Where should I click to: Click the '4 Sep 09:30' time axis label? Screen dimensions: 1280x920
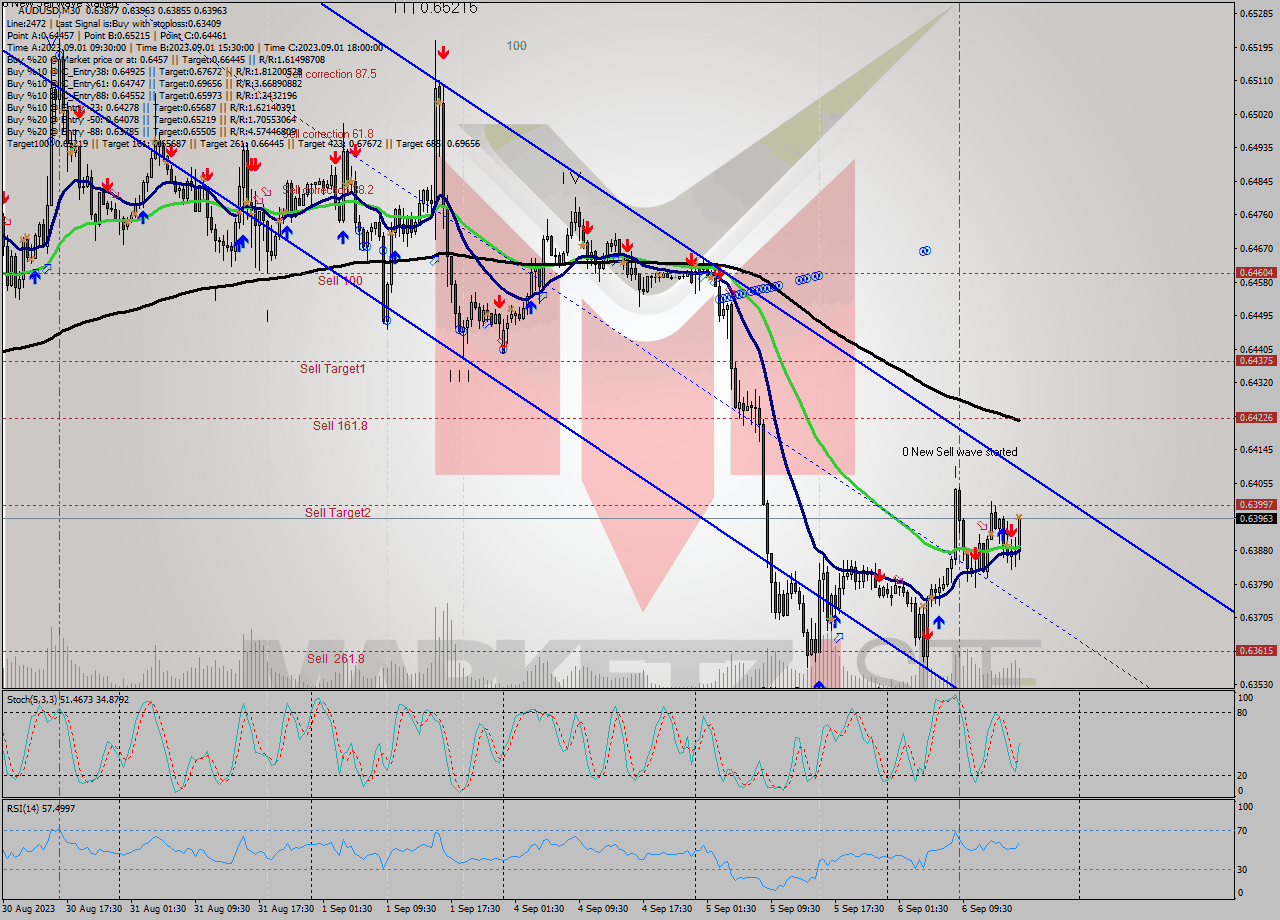click(x=603, y=908)
